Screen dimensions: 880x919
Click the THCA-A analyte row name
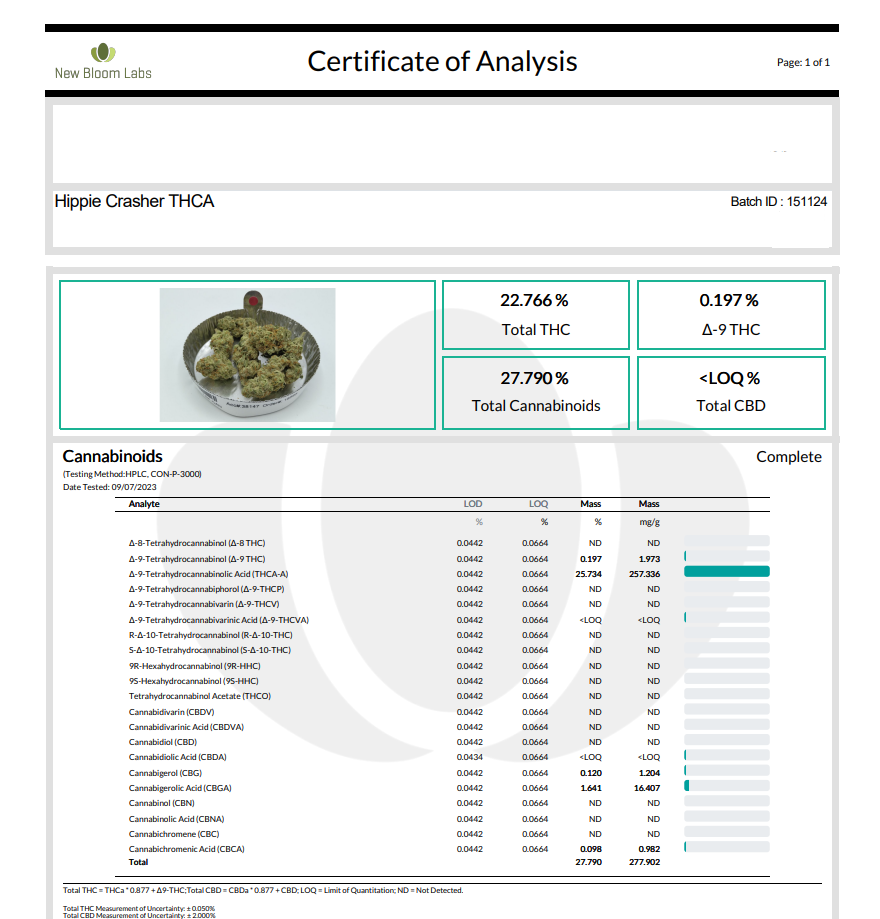pyautogui.click(x=209, y=574)
